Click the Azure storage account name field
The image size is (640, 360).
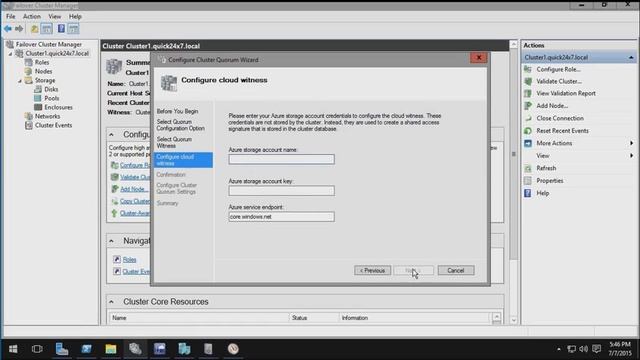coord(281,159)
